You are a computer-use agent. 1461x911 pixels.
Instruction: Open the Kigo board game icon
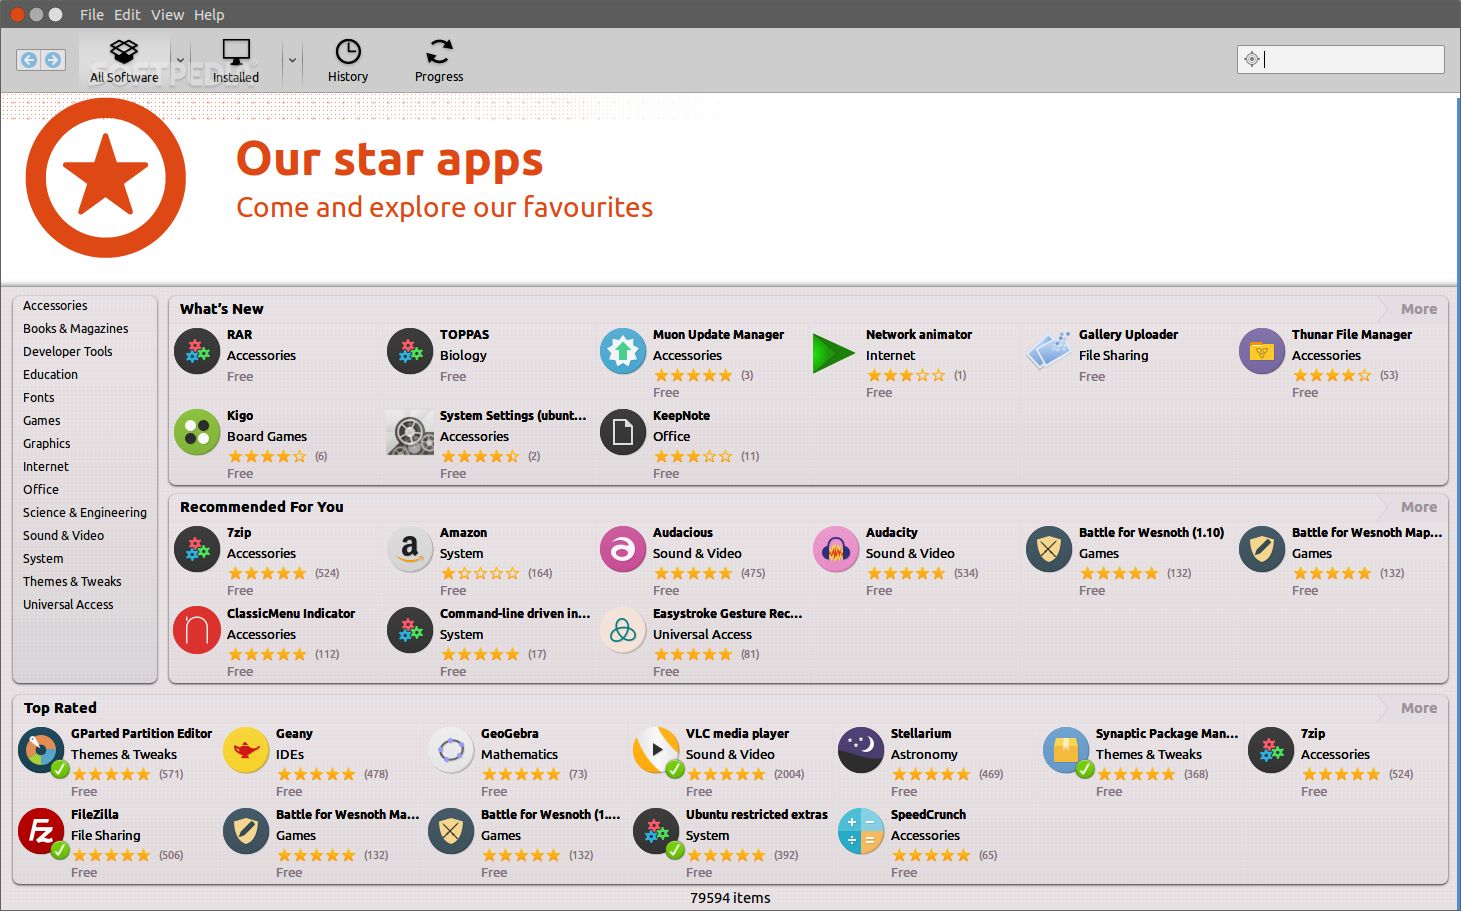tap(197, 433)
